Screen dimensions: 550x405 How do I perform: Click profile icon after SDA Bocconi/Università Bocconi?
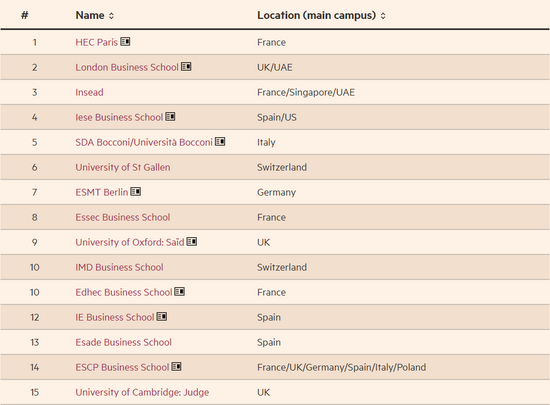(220, 141)
